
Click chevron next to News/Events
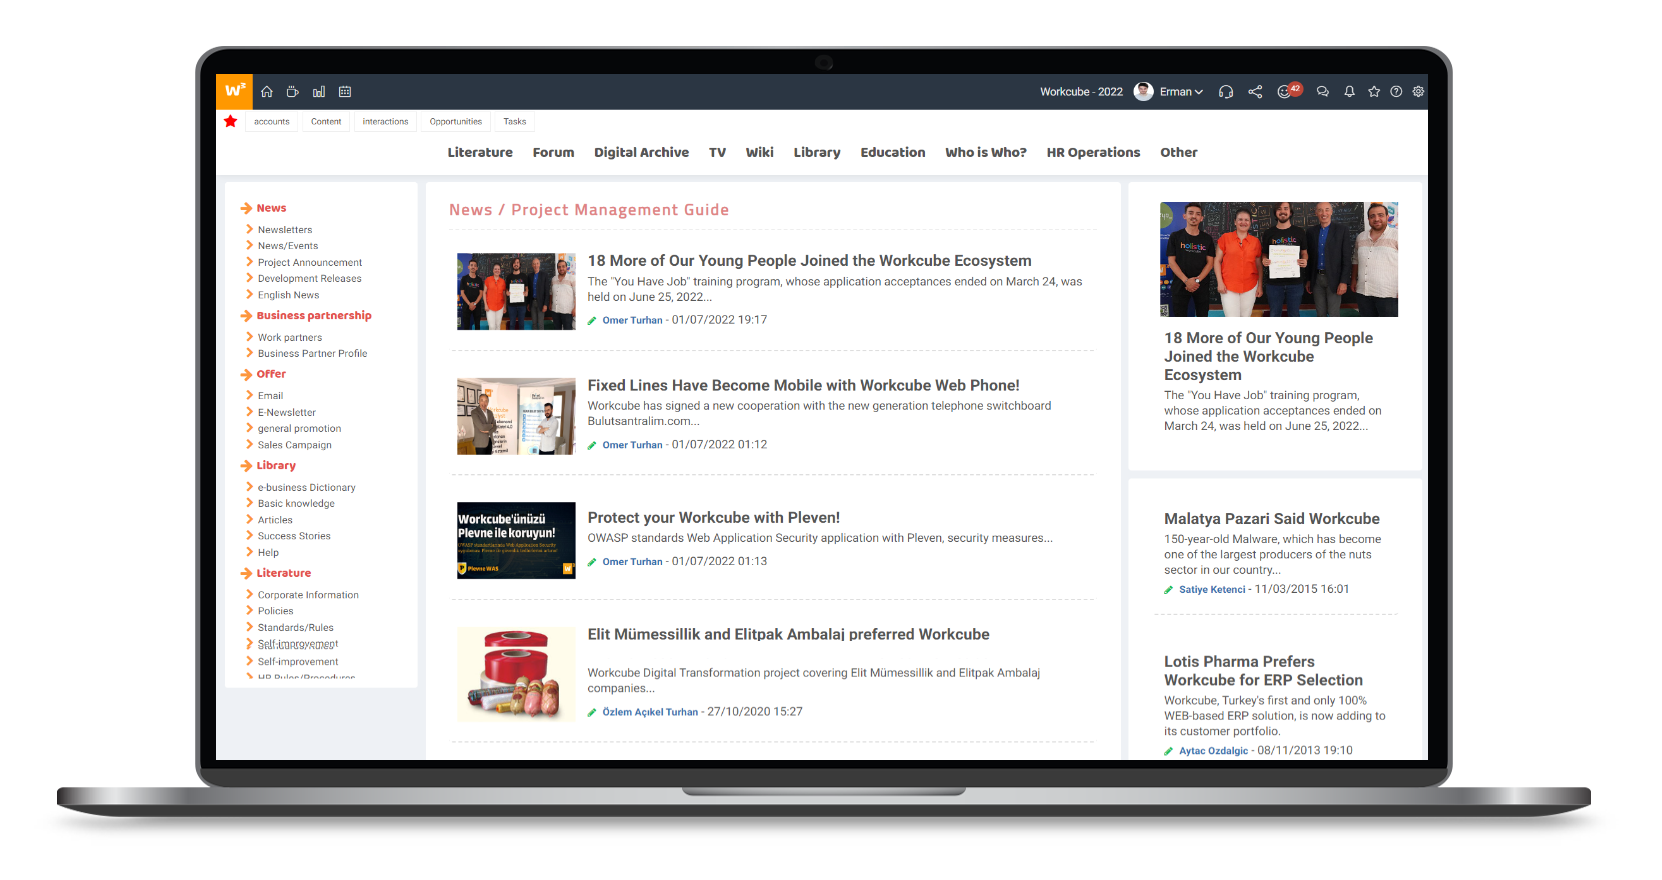point(249,245)
